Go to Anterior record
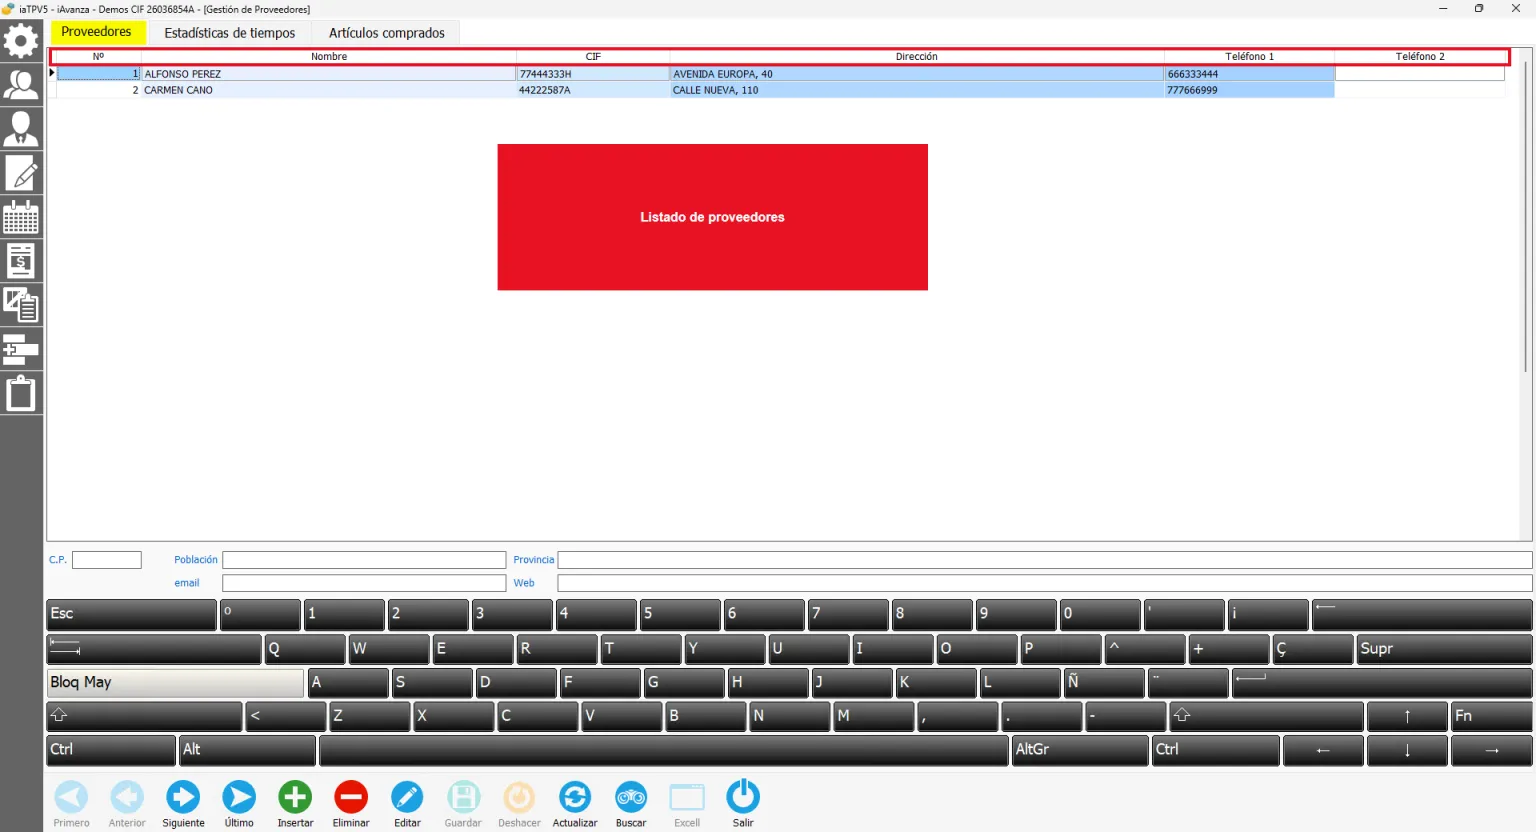This screenshot has height=832, width=1536. [127, 804]
